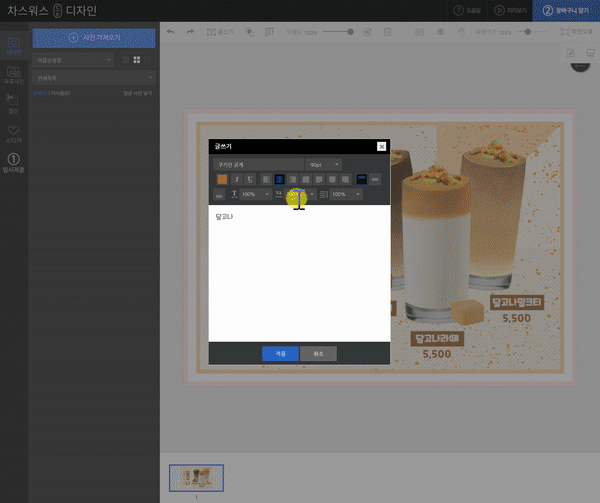This screenshot has height=503, width=600.
Task: Open the character width 100% dropdown
Action: click(256, 194)
